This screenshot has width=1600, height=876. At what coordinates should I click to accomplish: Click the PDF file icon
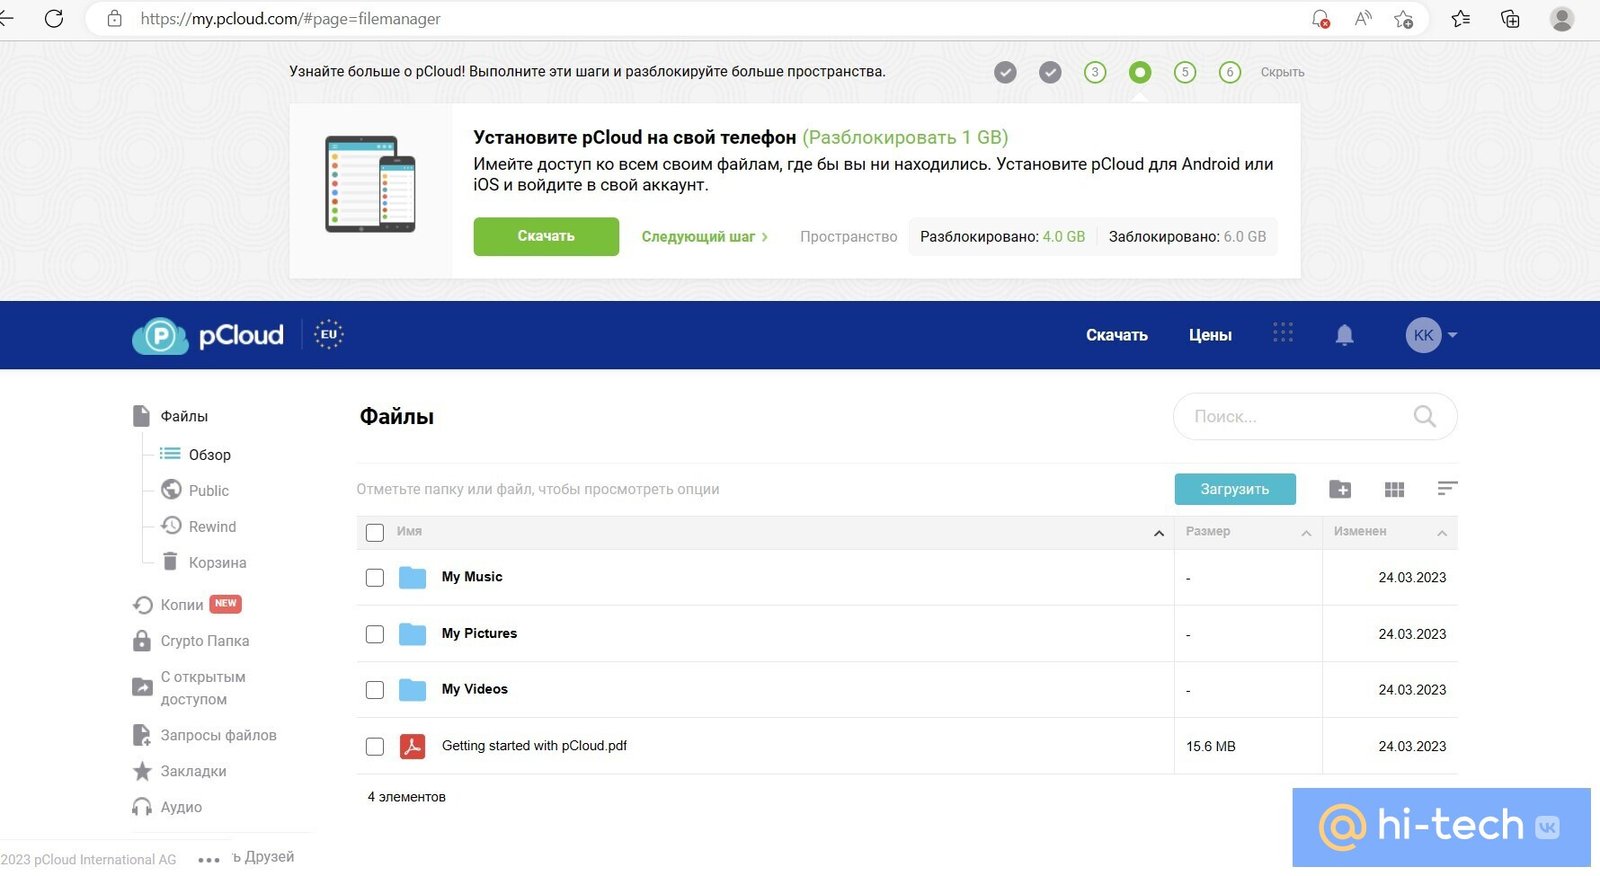[x=412, y=746]
